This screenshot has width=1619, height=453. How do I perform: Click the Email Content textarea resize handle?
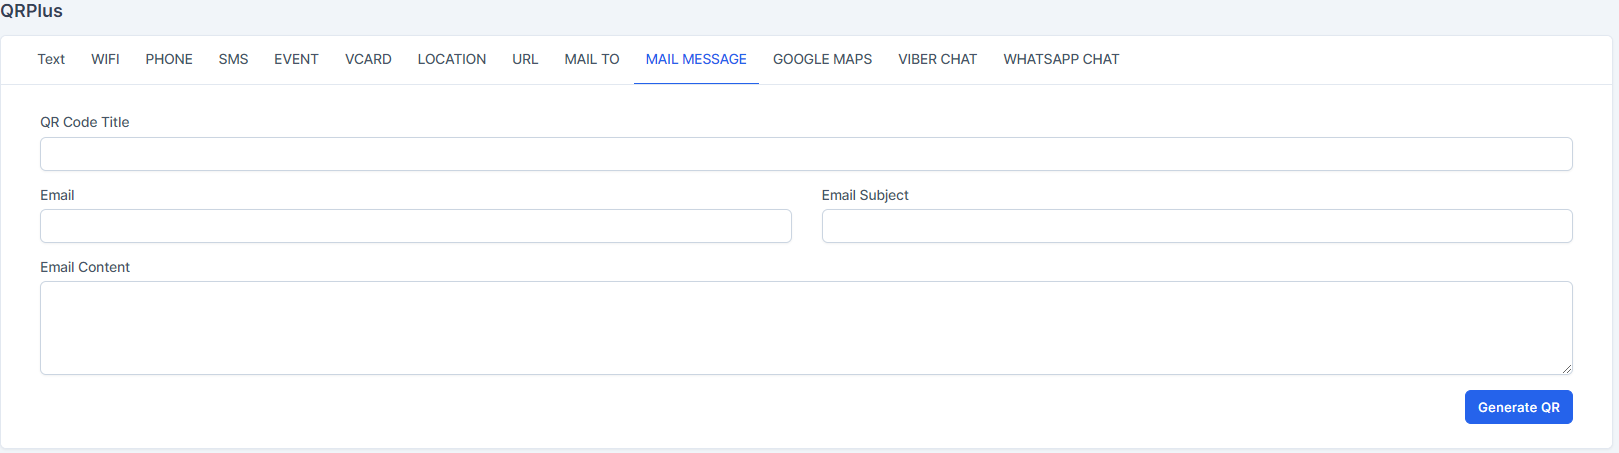click(x=1566, y=368)
